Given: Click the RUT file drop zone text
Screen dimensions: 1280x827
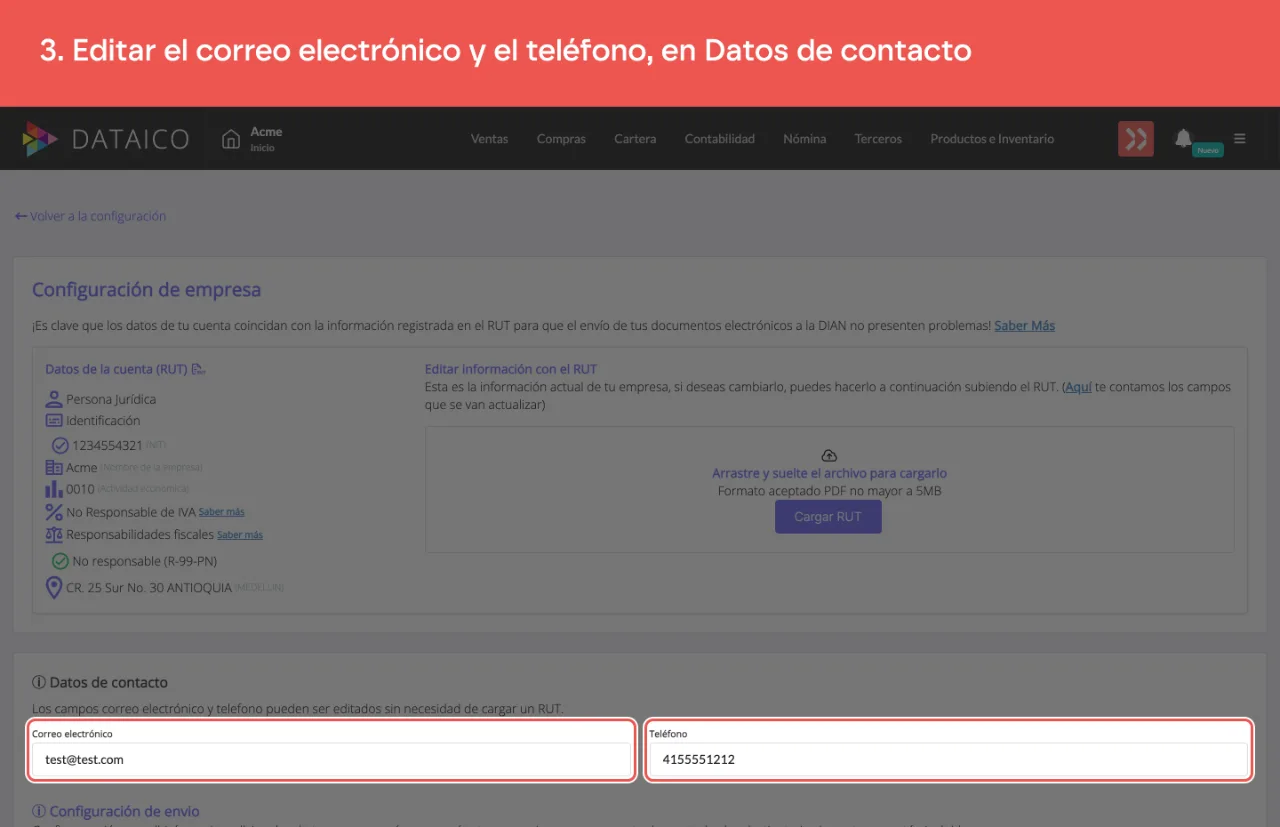Looking at the screenshot, I should pos(829,474).
